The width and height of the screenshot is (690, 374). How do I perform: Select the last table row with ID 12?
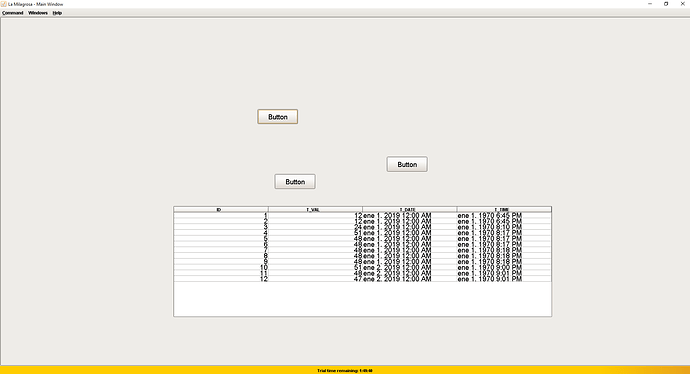363,279
